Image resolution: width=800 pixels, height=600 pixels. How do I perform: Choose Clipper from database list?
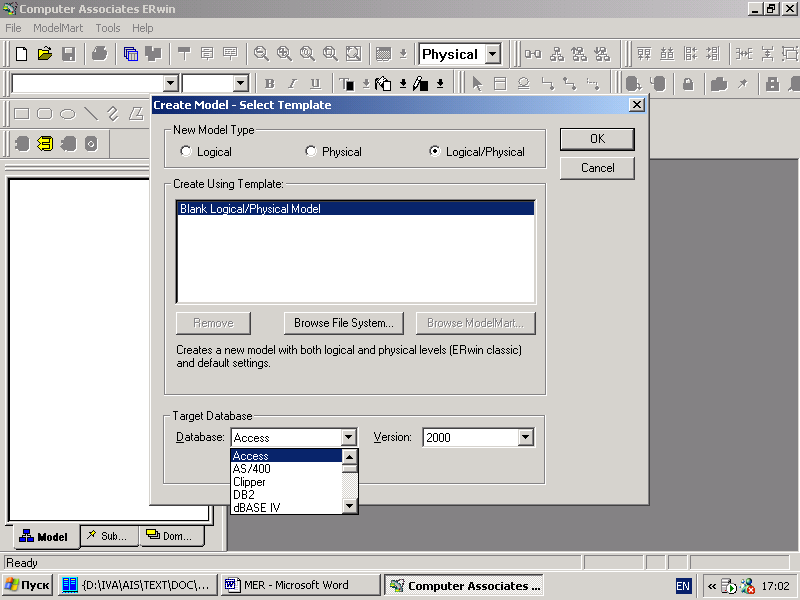[286, 482]
